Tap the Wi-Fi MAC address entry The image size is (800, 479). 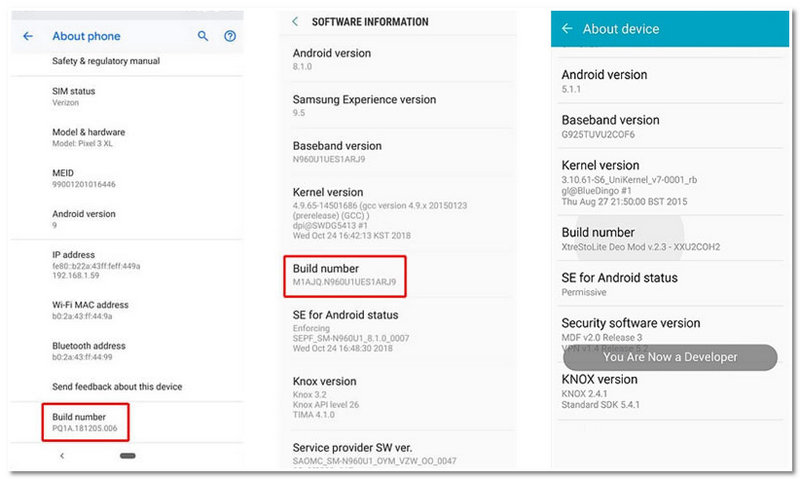coord(90,310)
